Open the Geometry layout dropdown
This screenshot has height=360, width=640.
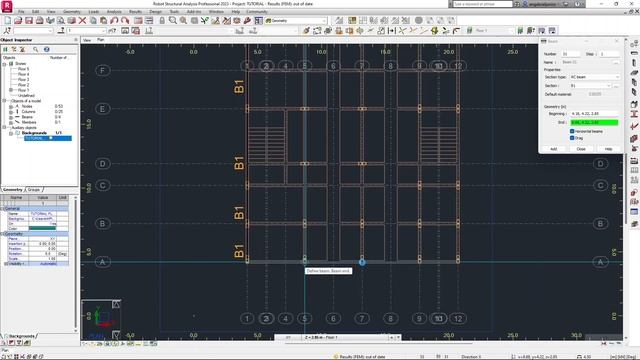324,20
